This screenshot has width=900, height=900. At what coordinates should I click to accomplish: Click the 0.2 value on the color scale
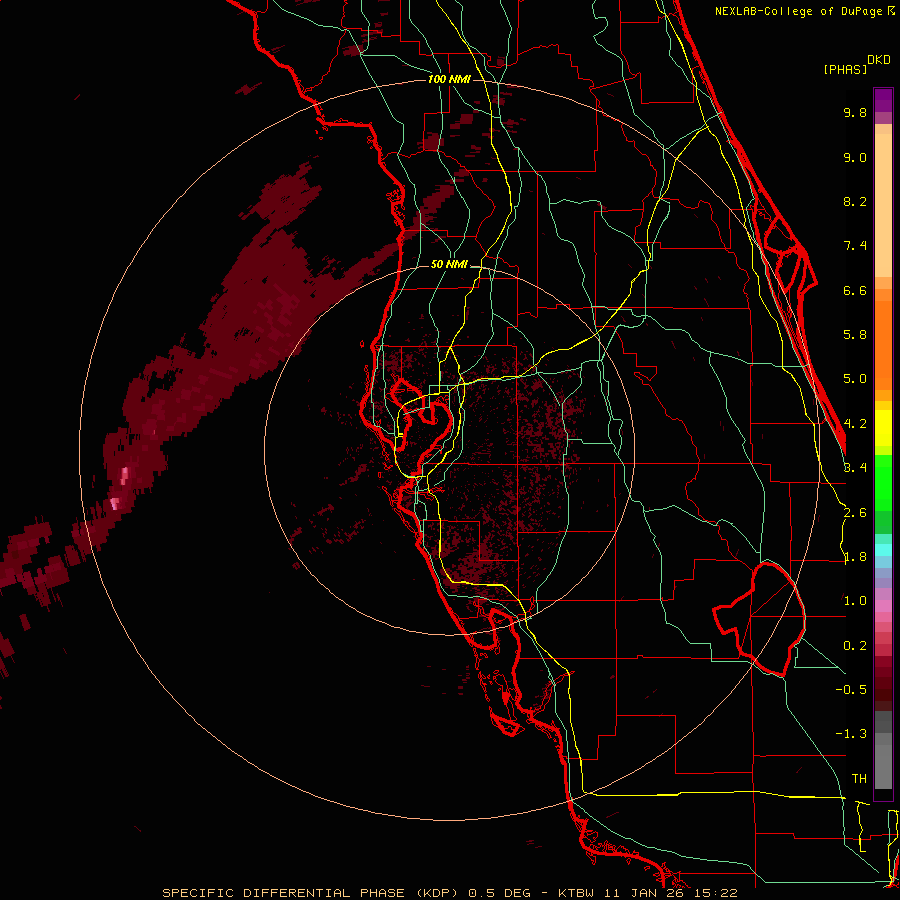(x=855, y=646)
